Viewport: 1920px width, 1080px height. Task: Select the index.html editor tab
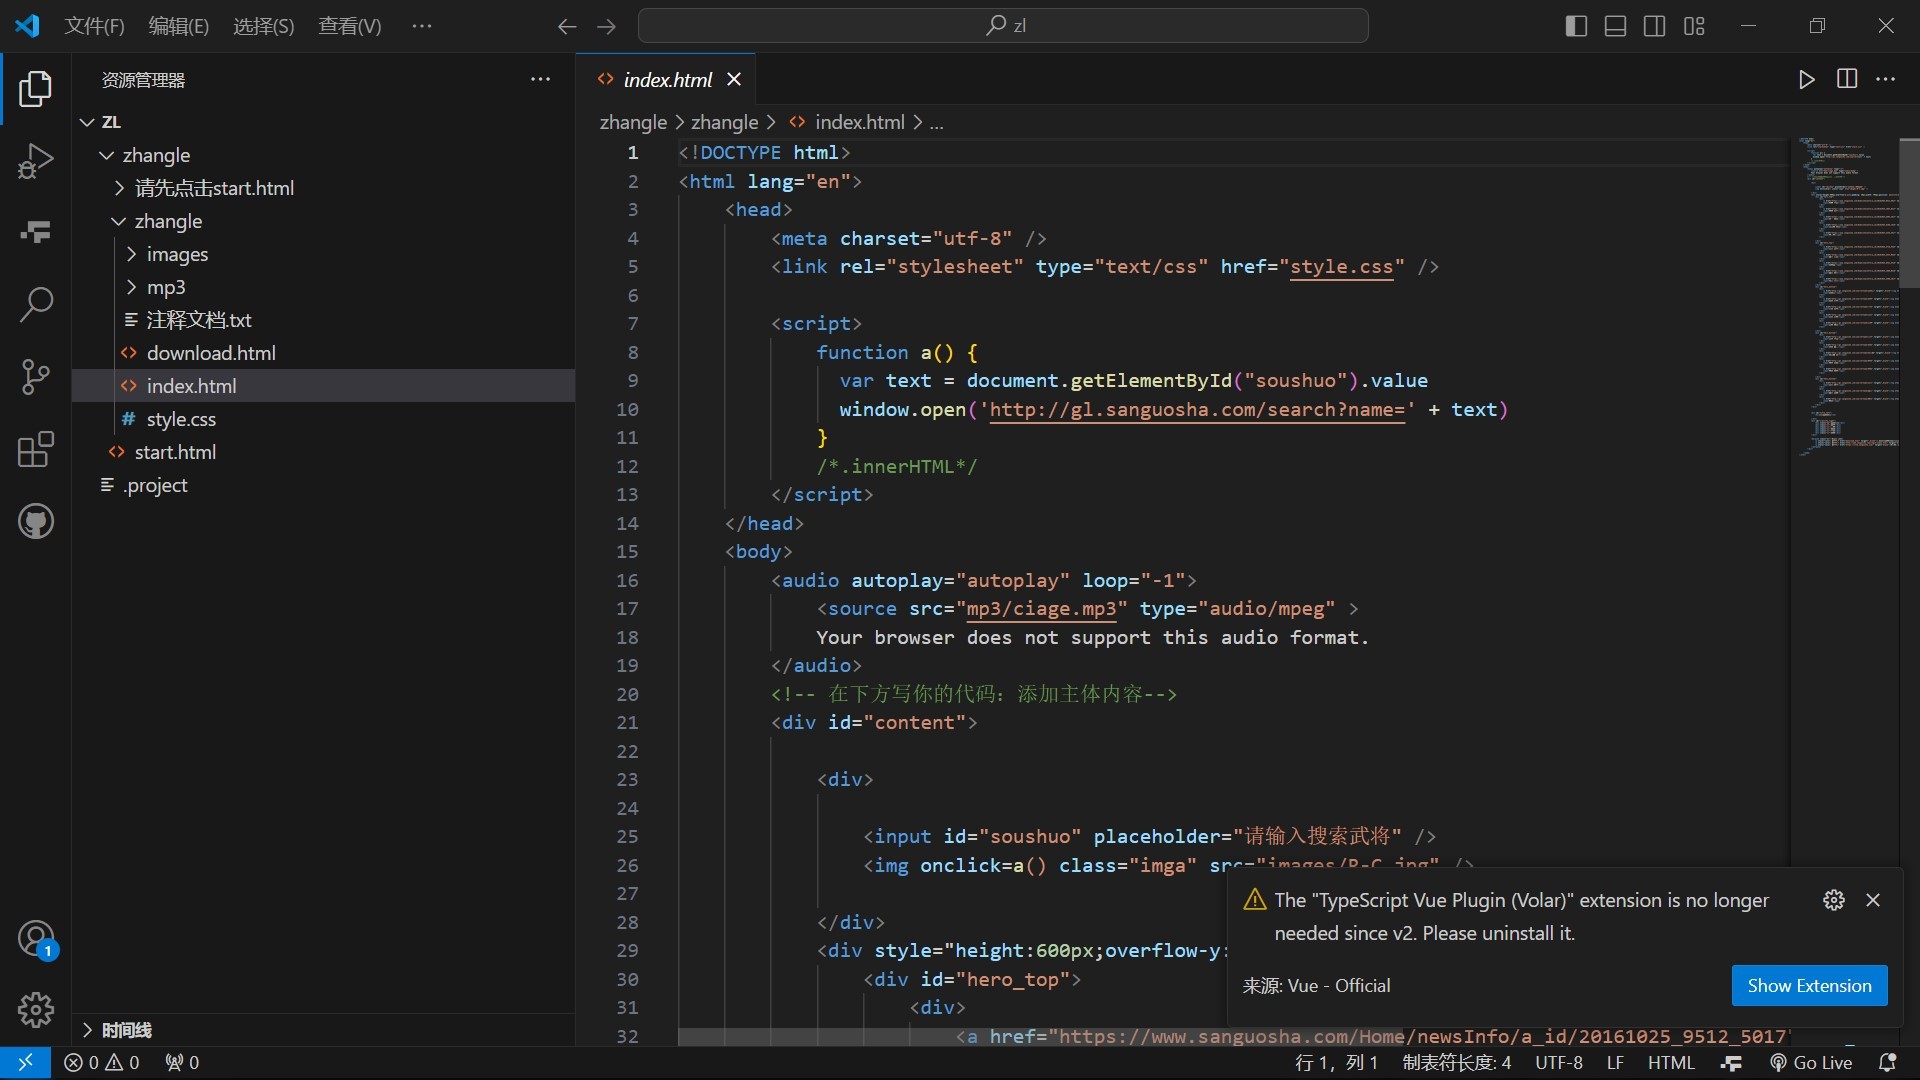[666, 80]
